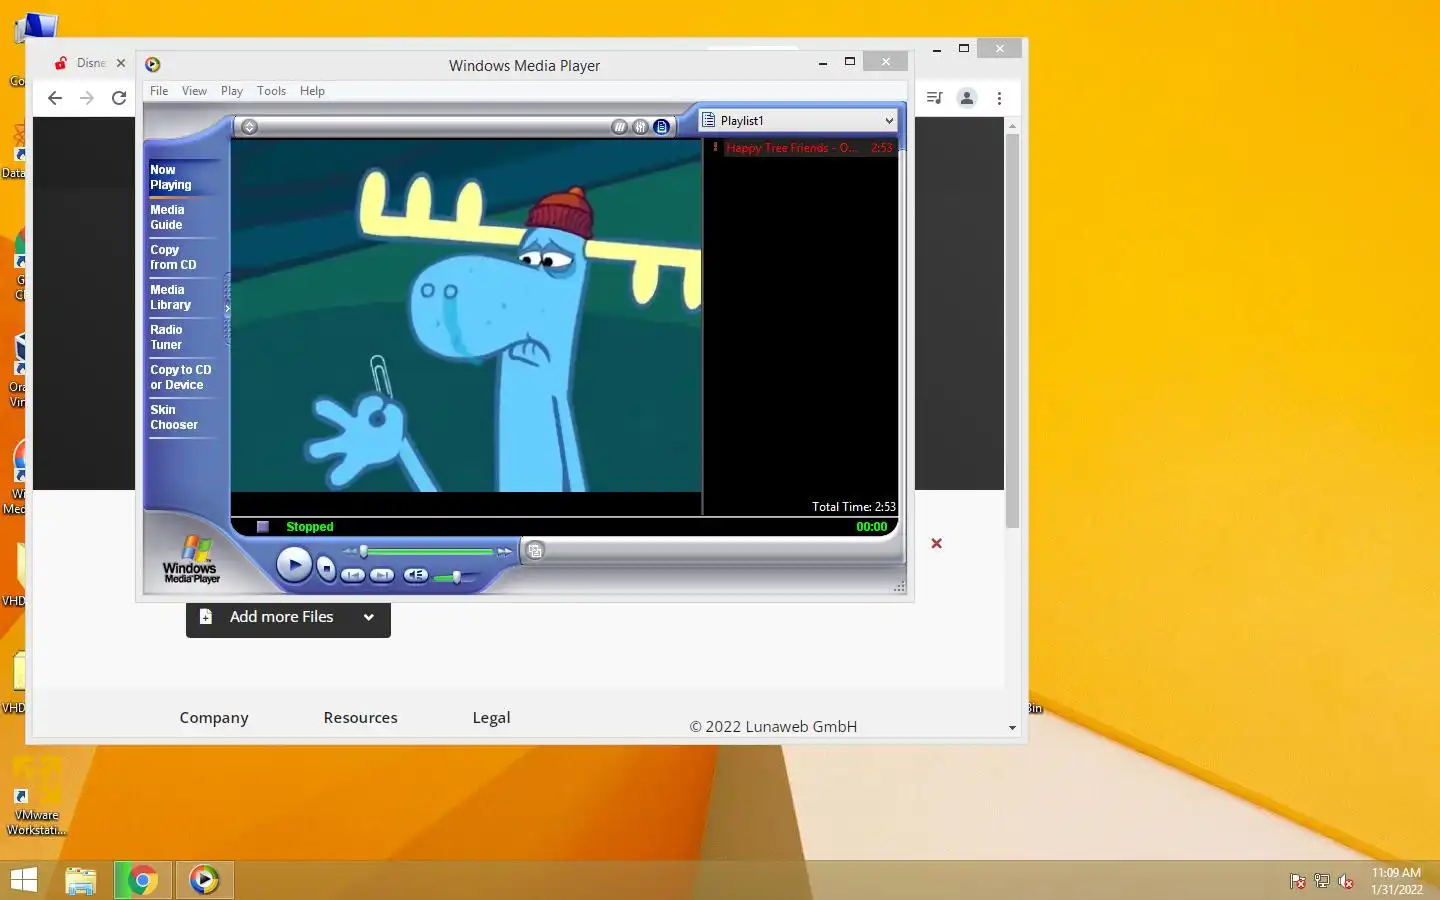Open File Explorer from the taskbar
Viewport: 1440px width, 900px height.
point(80,880)
